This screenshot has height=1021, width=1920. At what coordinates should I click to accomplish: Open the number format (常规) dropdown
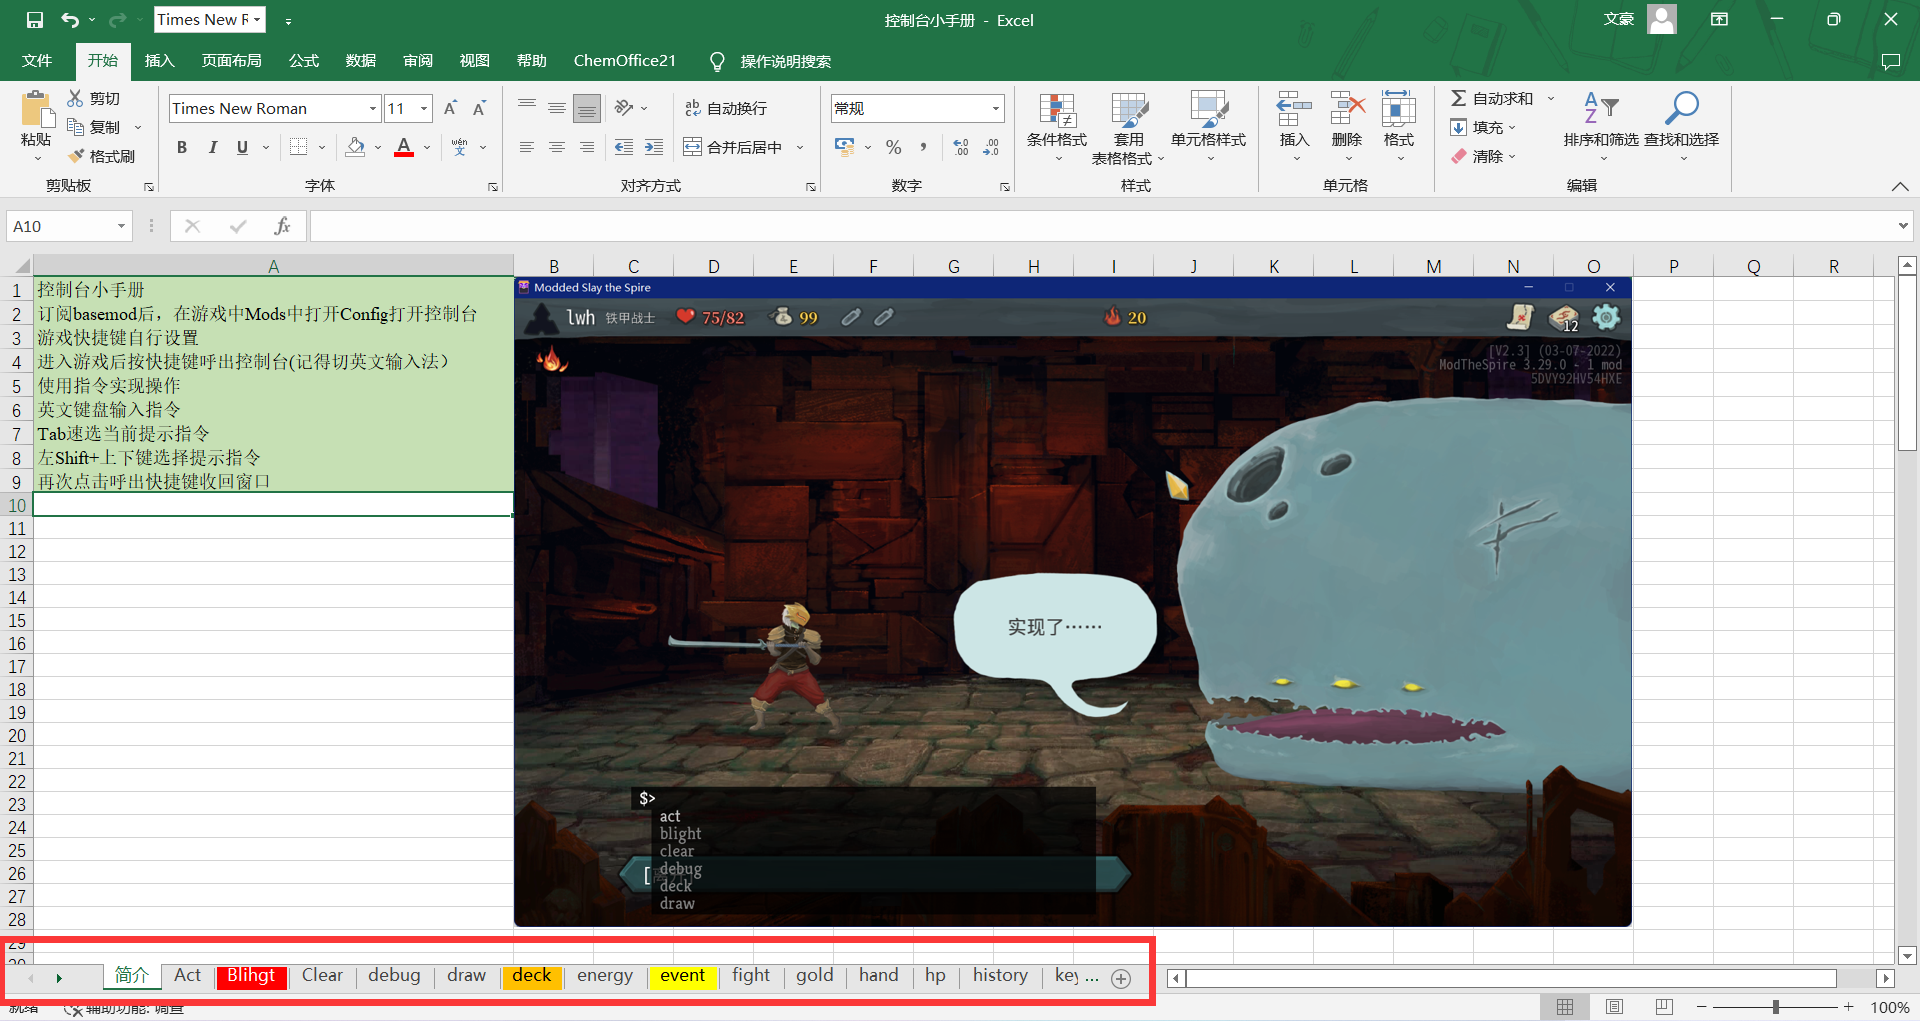(x=996, y=108)
